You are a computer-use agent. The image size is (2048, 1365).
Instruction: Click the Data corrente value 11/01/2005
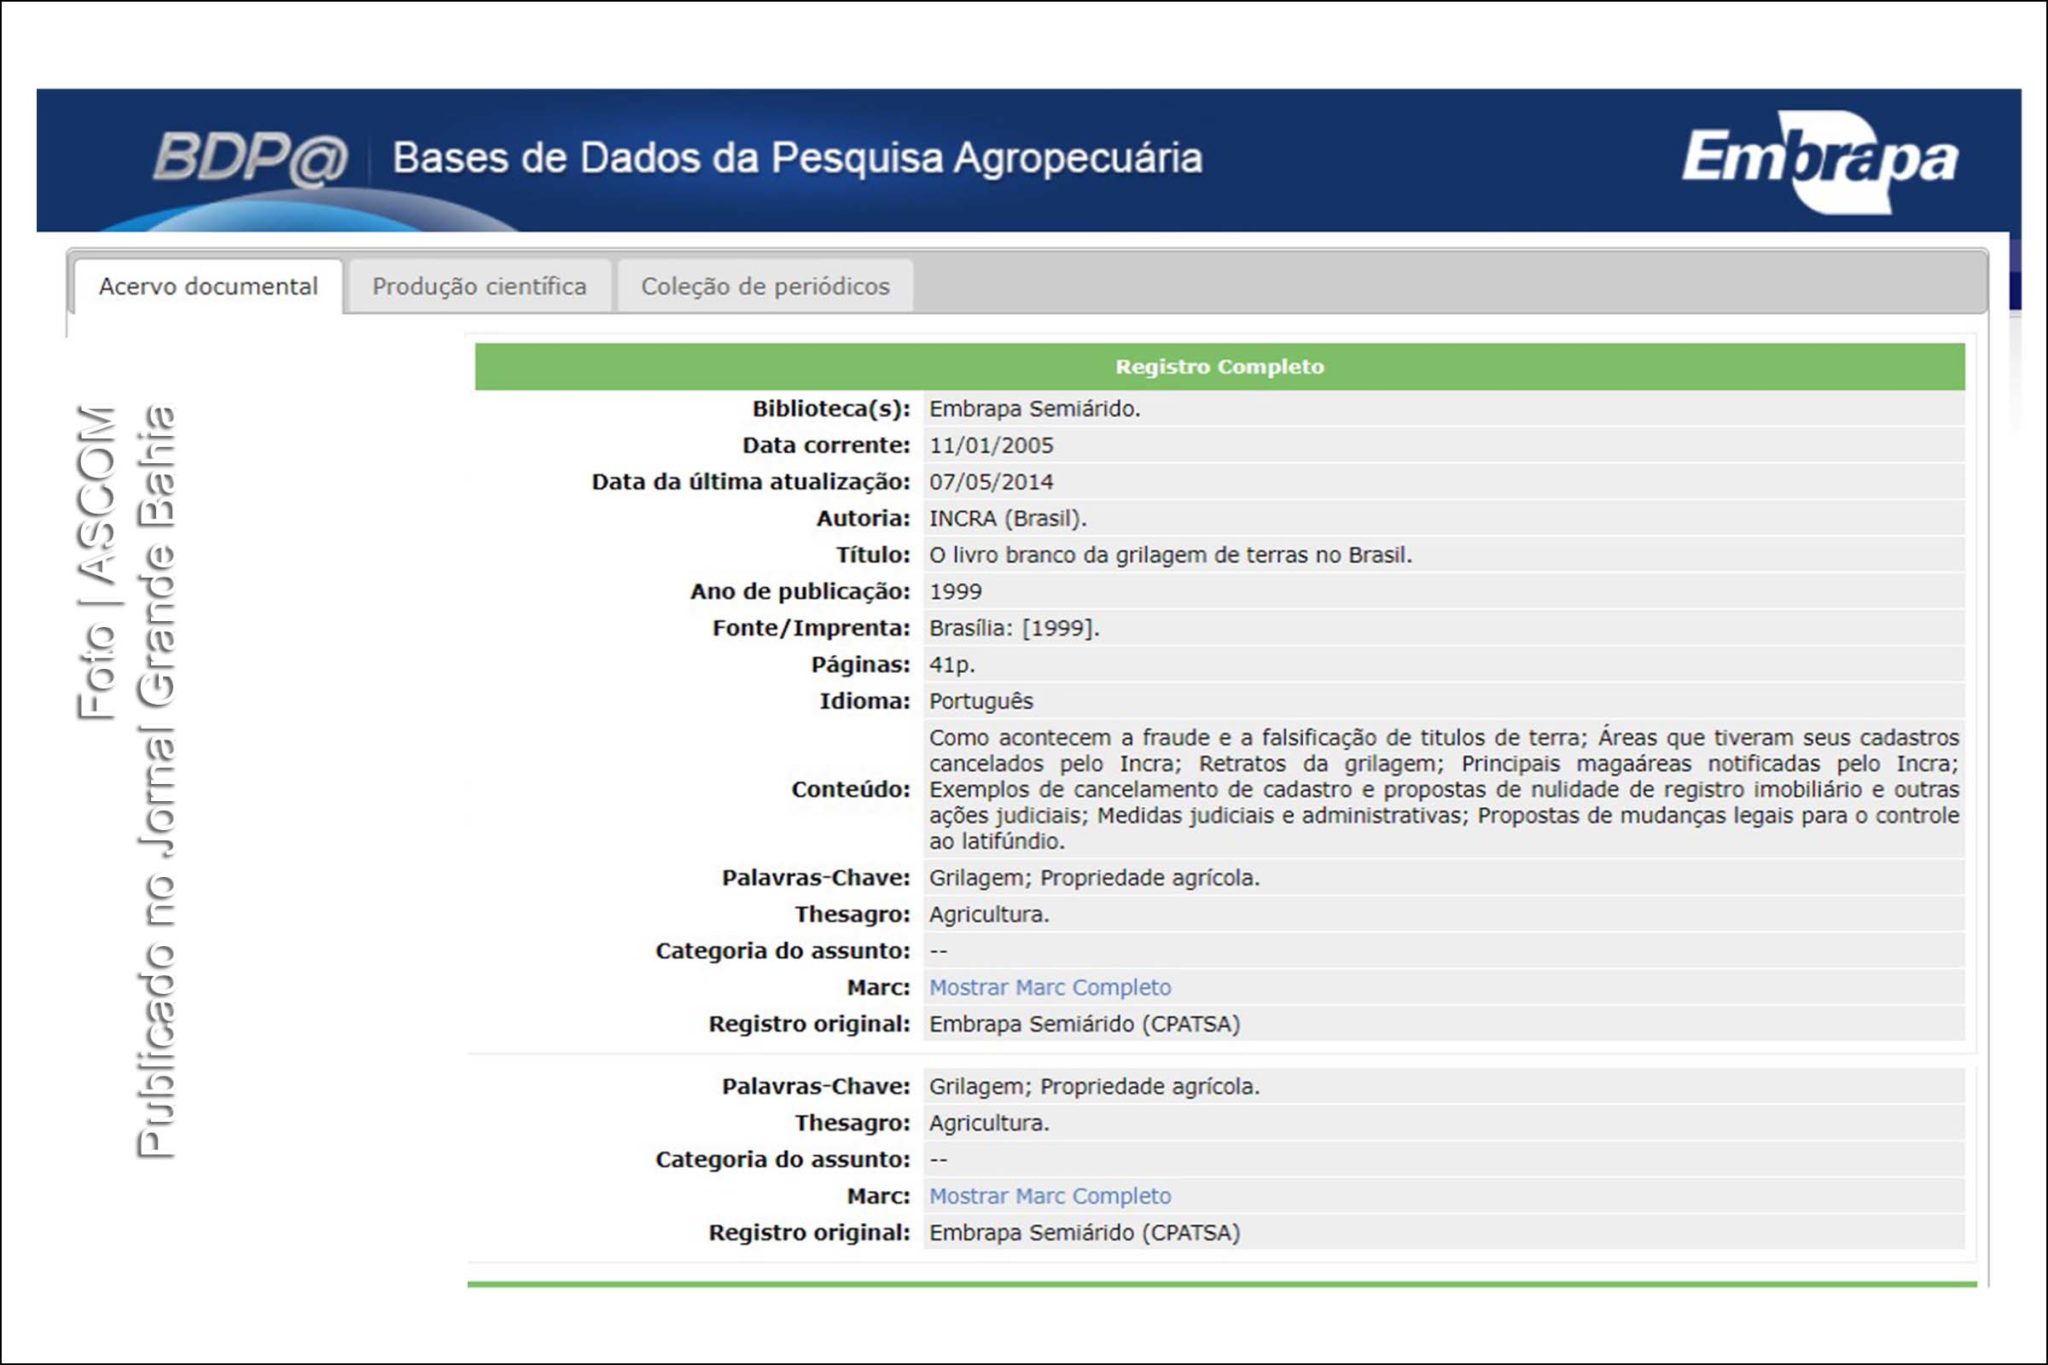pos(991,446)
